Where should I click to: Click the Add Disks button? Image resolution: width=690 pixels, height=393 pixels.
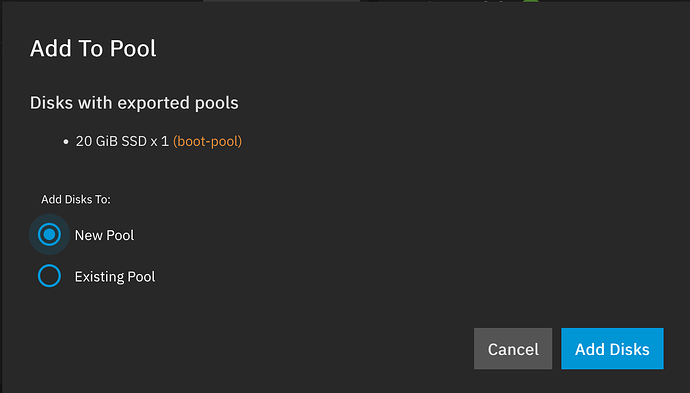click(612, 349)
